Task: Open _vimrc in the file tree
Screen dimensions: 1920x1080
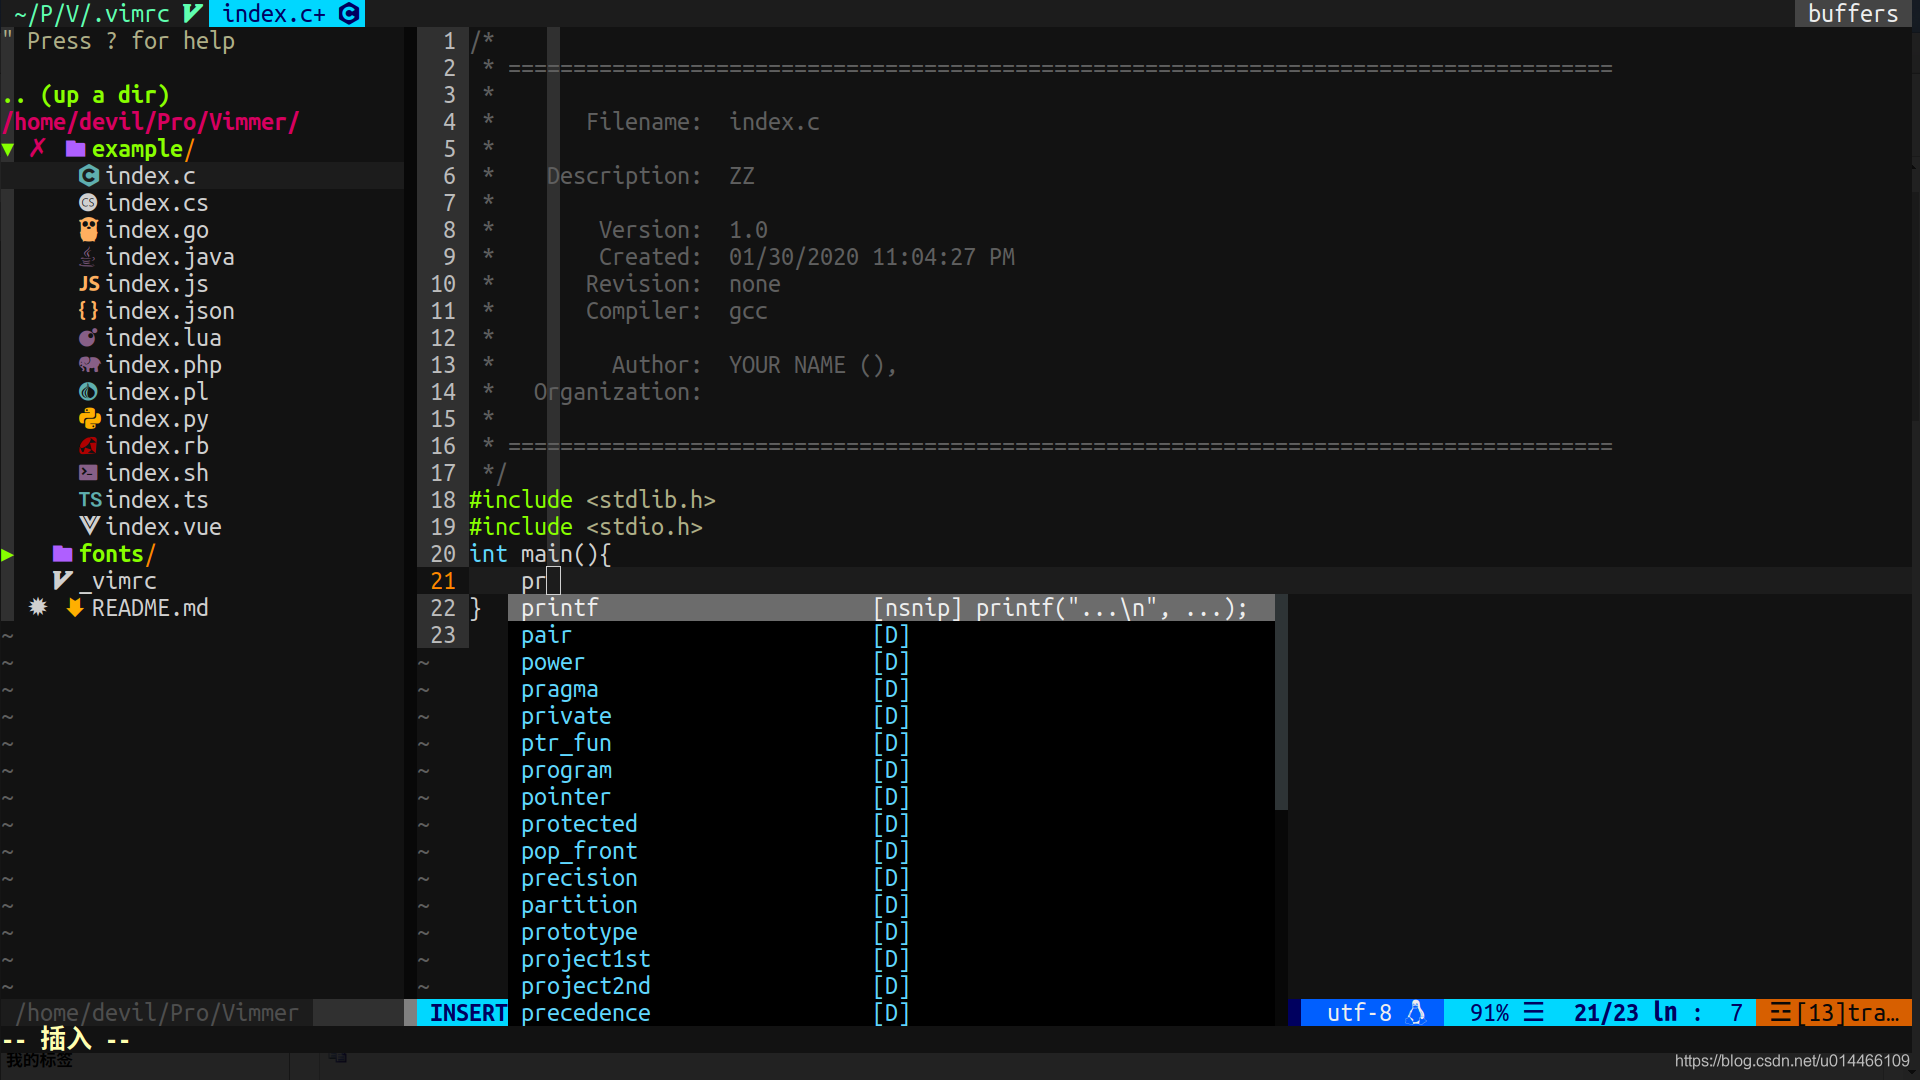Action: (x=118, y=581)
